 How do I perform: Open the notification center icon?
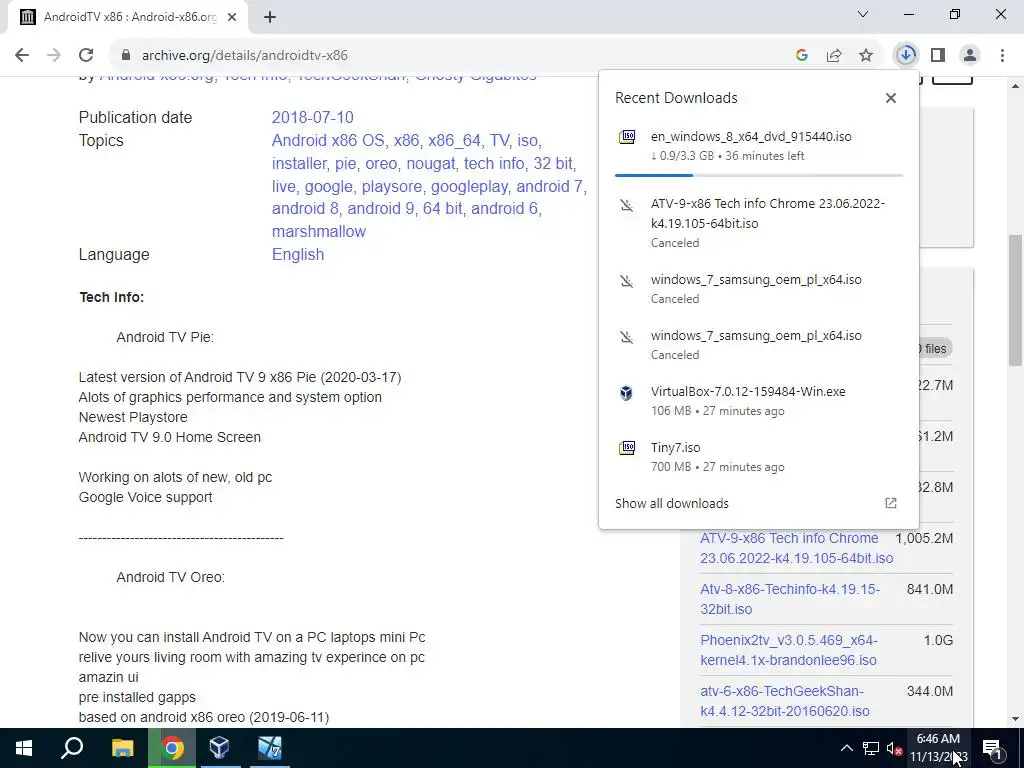[x=992, y=748]
